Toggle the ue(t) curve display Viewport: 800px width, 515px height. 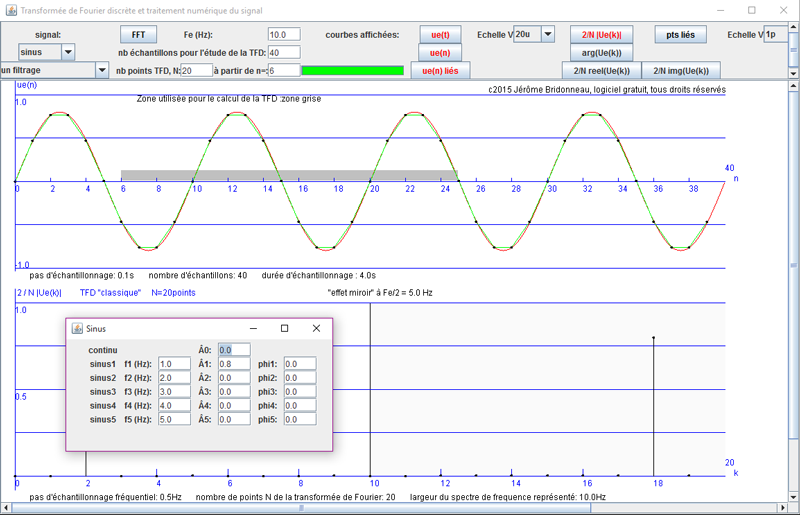(439, 35)
